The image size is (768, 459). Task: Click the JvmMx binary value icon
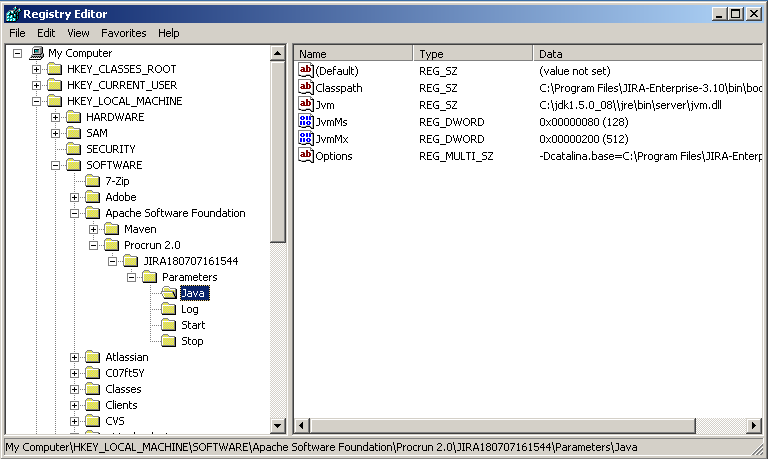306,139
